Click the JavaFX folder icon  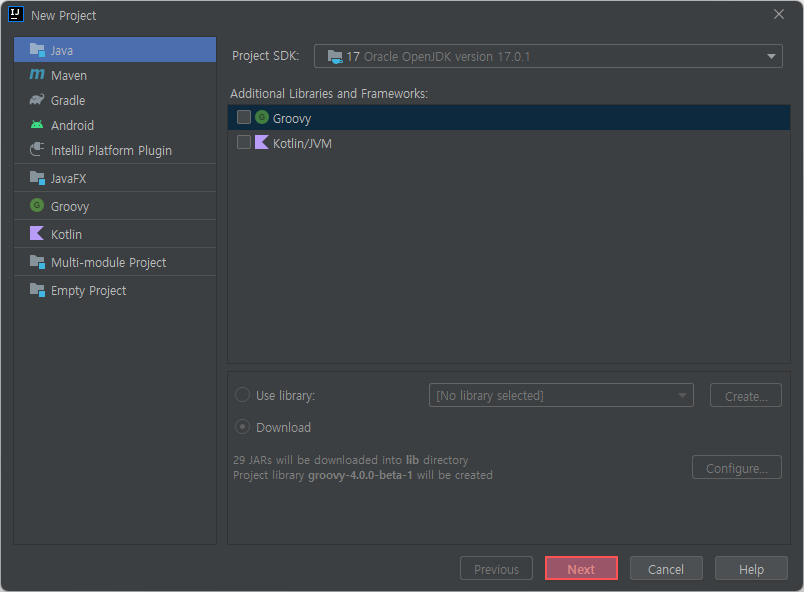click(37, 178)
